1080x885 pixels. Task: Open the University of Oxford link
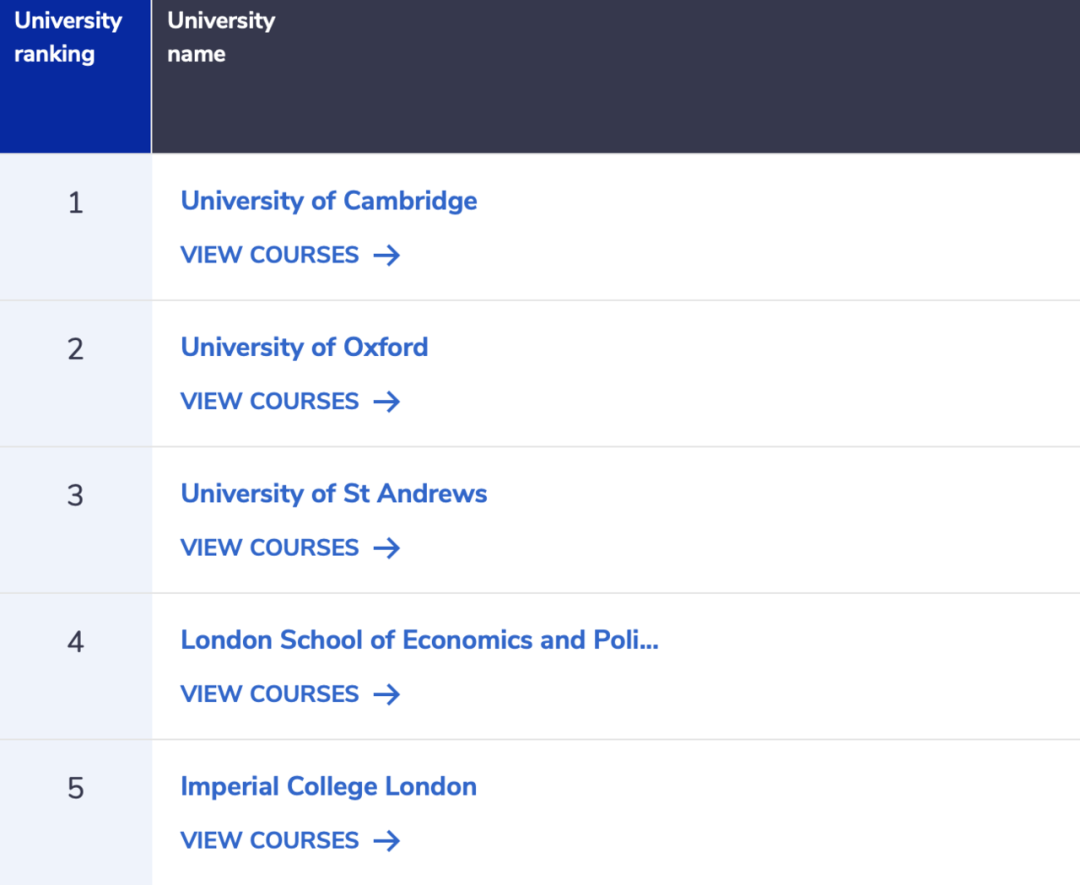[x=304, y=347]
